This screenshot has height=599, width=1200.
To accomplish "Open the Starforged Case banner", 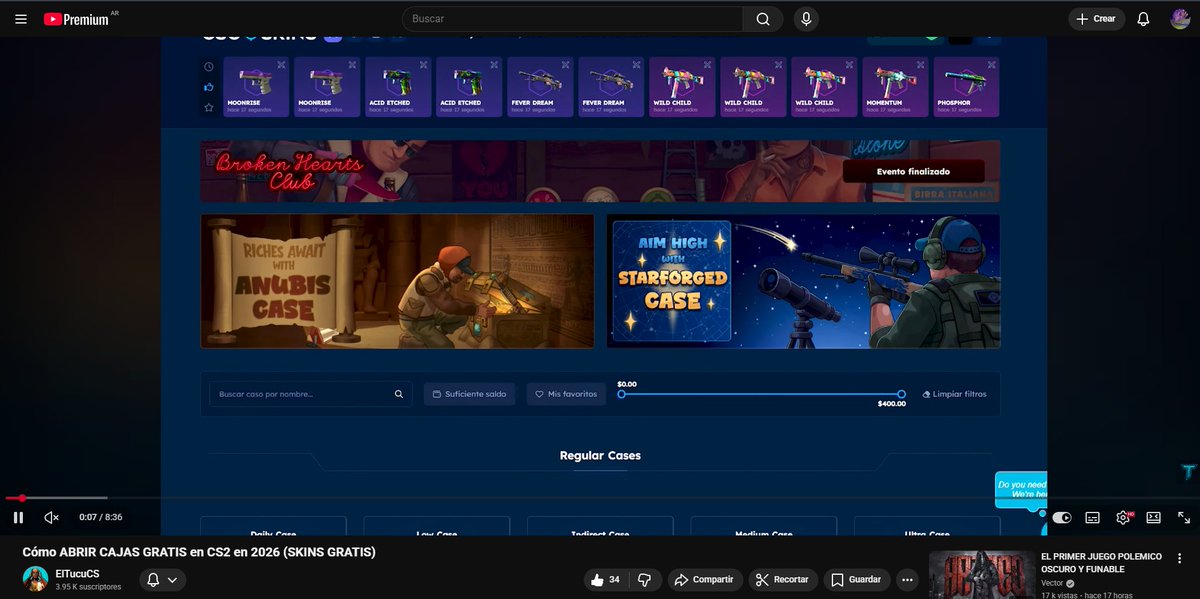I will tap(803, 281).
